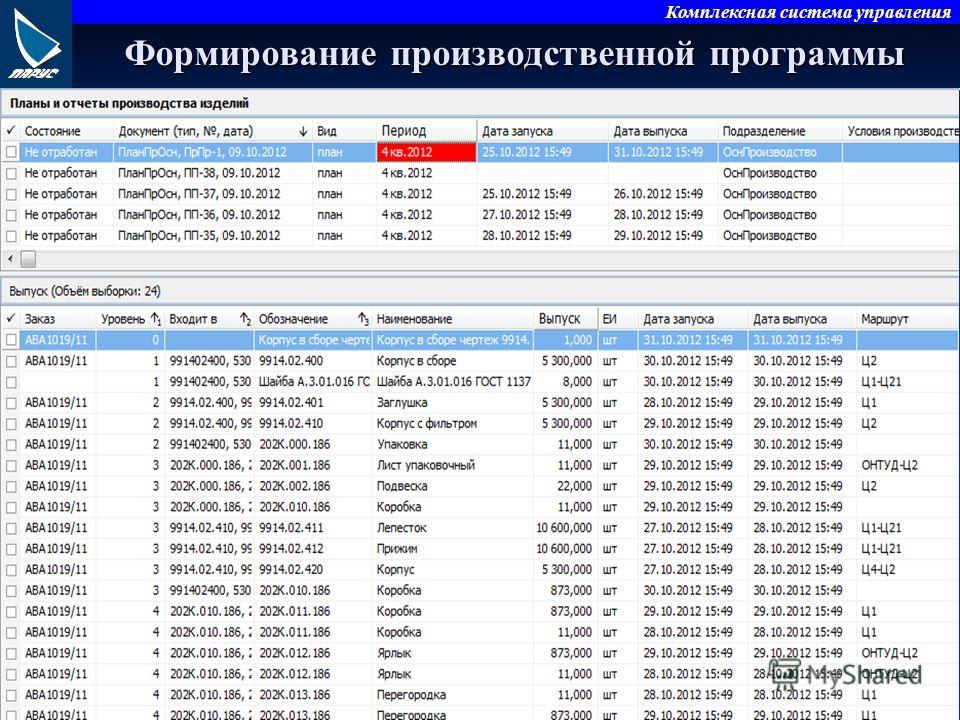The image size is (960, 720).
Task: Click the check-all icon in plans table header
Action: (11, 131)
